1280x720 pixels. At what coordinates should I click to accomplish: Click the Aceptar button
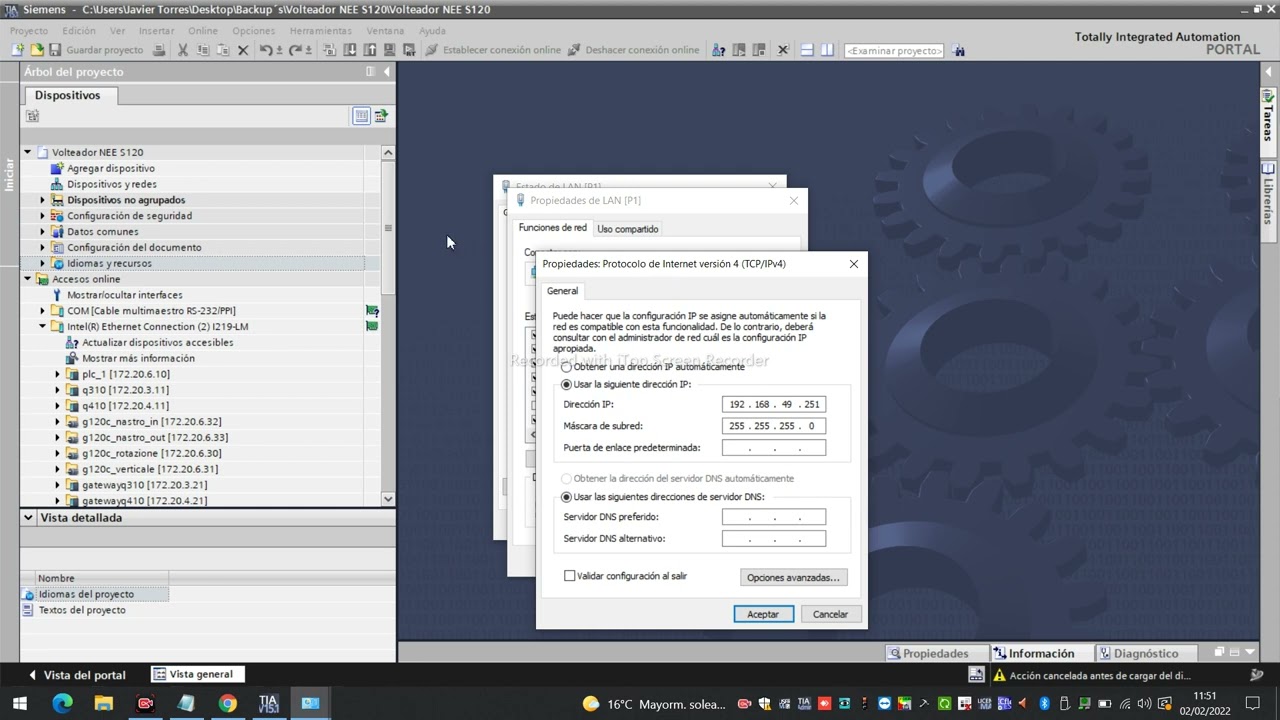(763, 614)
